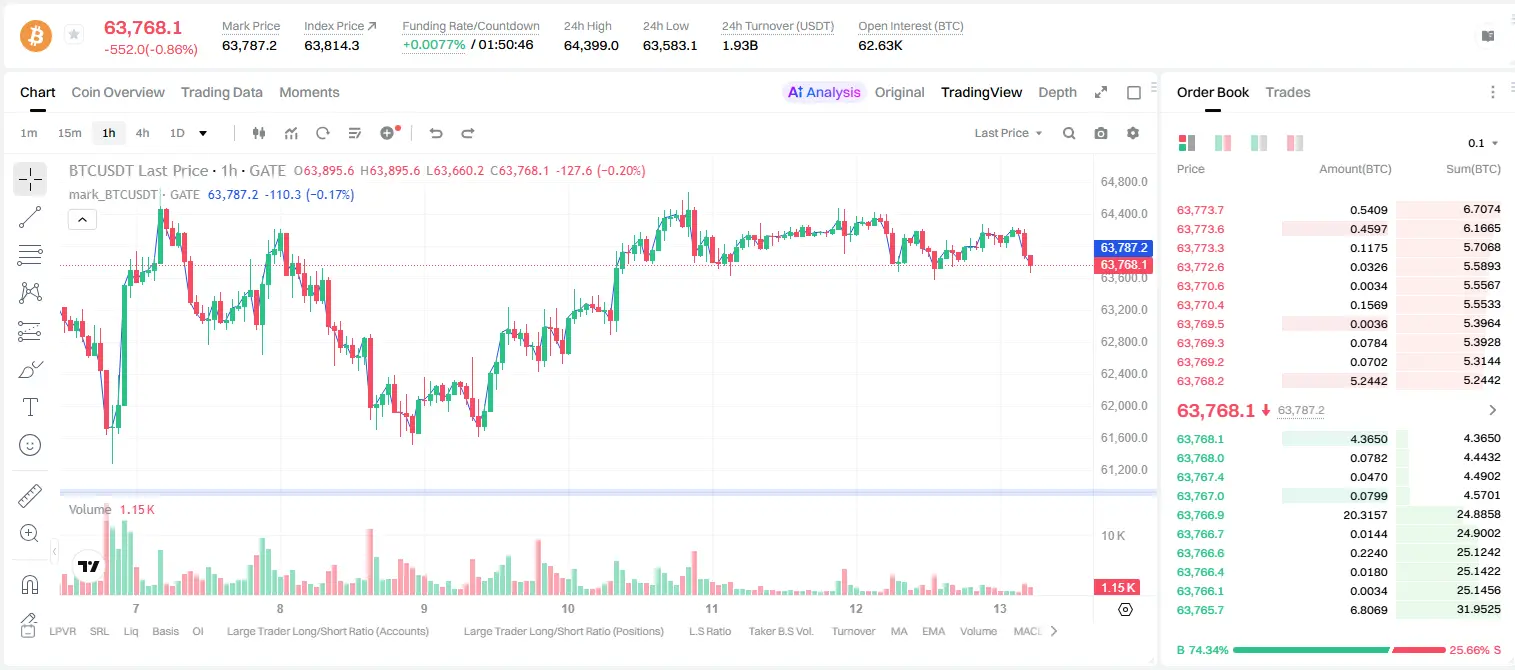The image size is (1515, 670).
Task: Open the candlestick chart type icon
Action: click(x=260, y=133)
